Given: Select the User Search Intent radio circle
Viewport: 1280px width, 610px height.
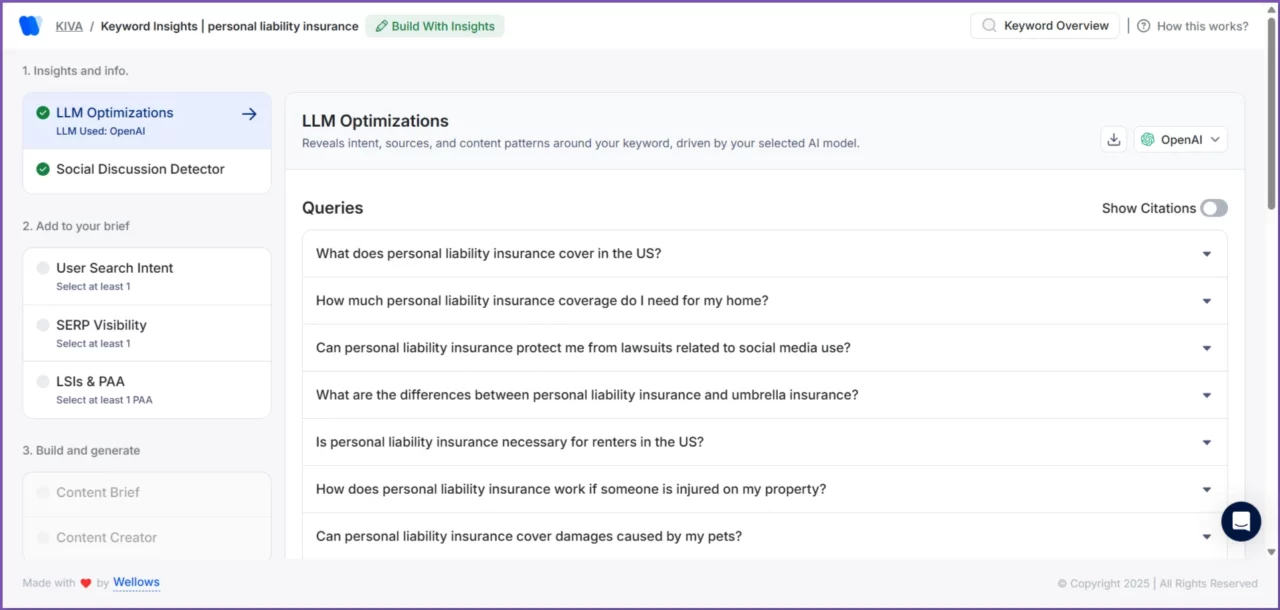Looking at the screenshot, I should pos(43,268).
